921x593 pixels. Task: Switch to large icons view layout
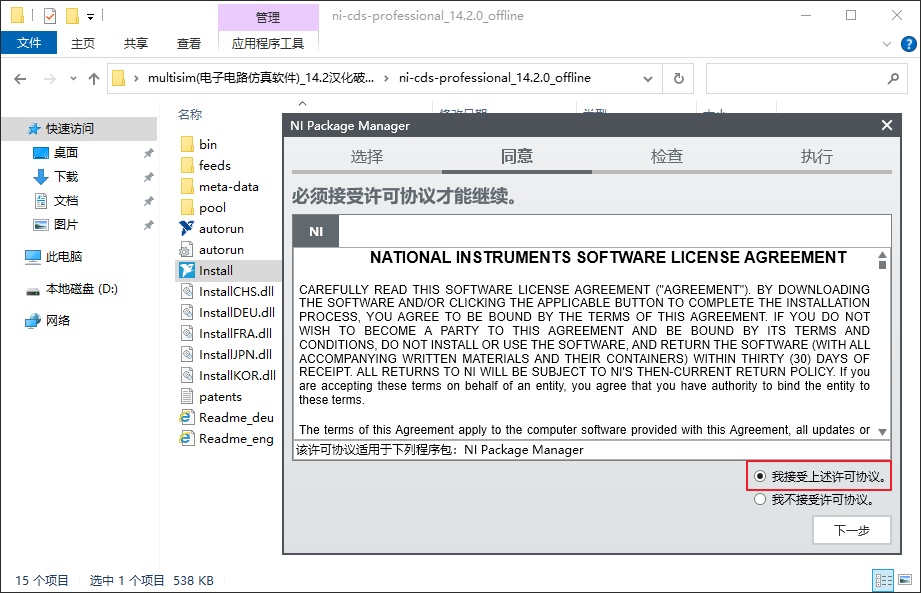(x=905, y=581)
